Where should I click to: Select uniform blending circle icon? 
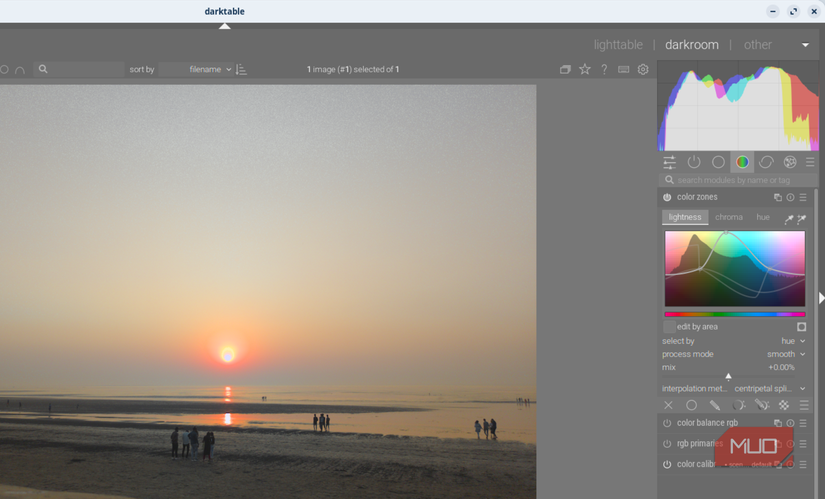tap(691, 405)
